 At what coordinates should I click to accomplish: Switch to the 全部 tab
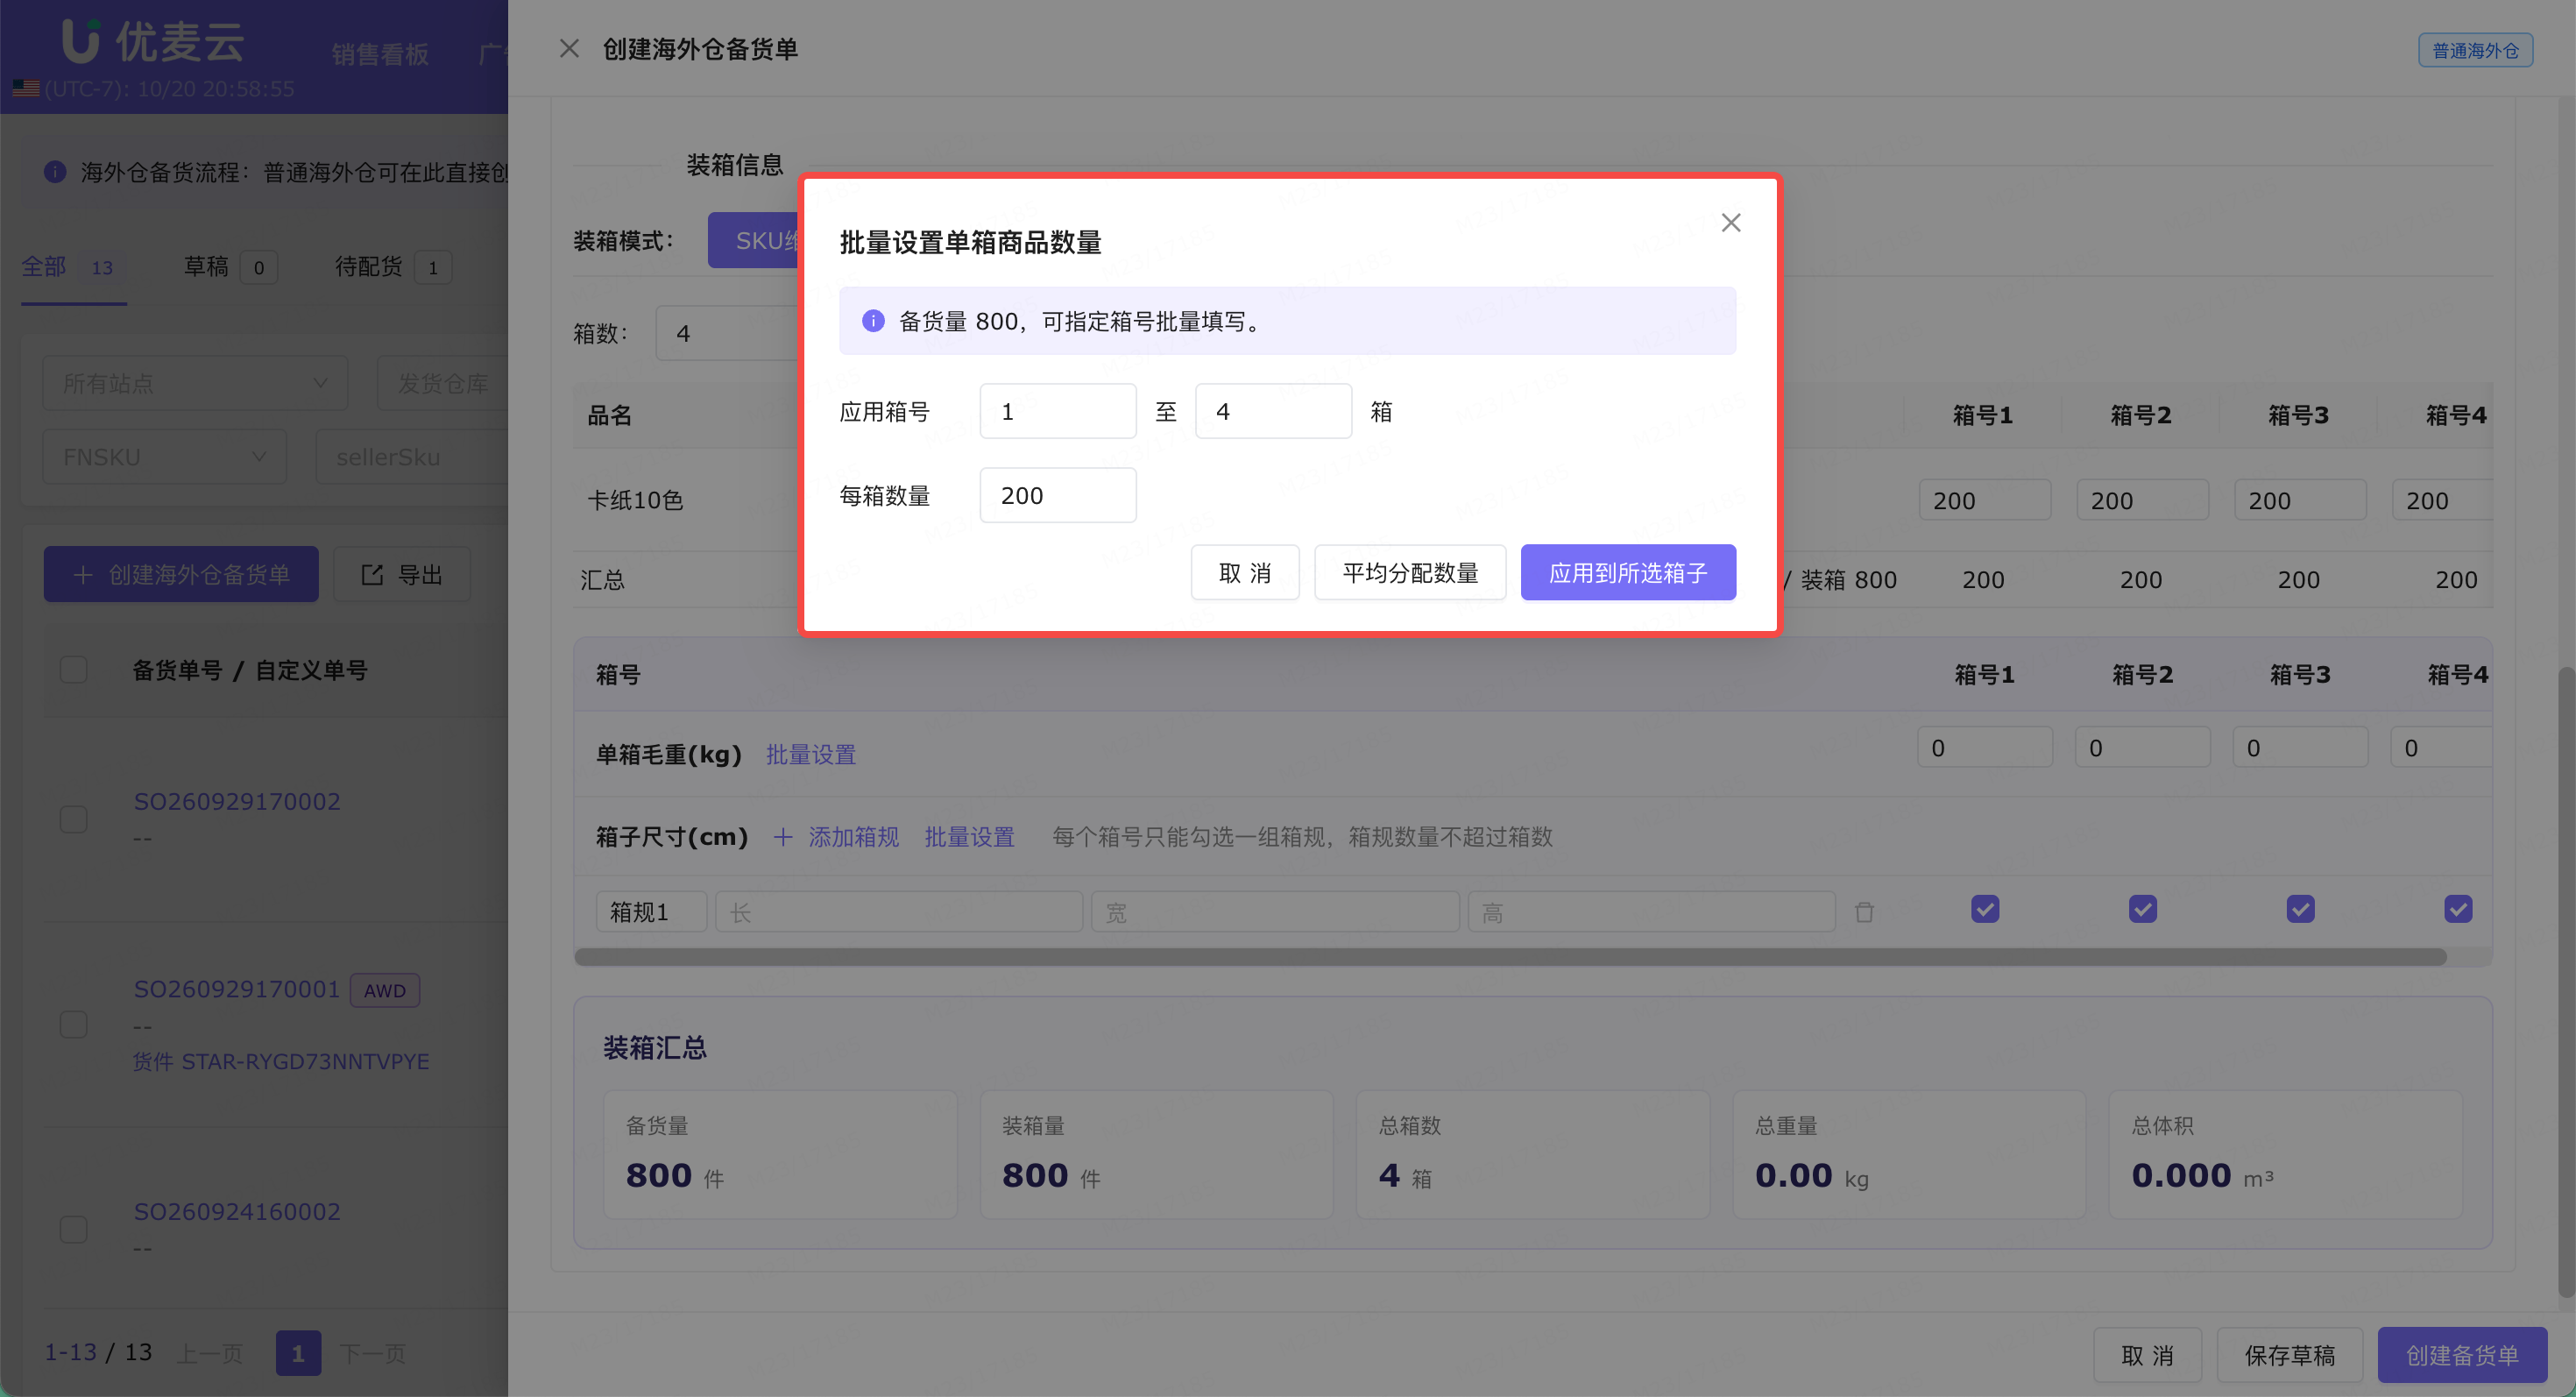pyautogui.click(x=73, y=267)
